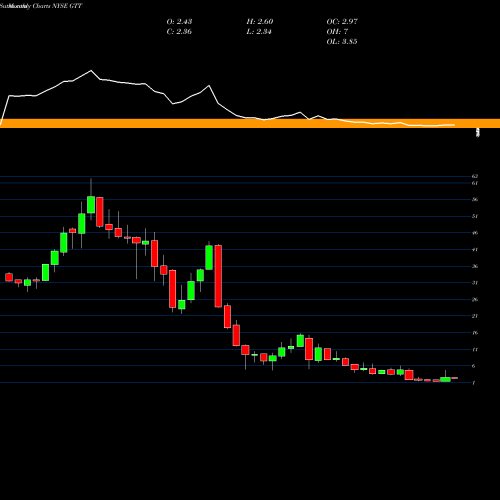500x500 pixels.
Task: Click the 'L: 2.34' low value
Action: pyautogui.click(x=259, y=32)
